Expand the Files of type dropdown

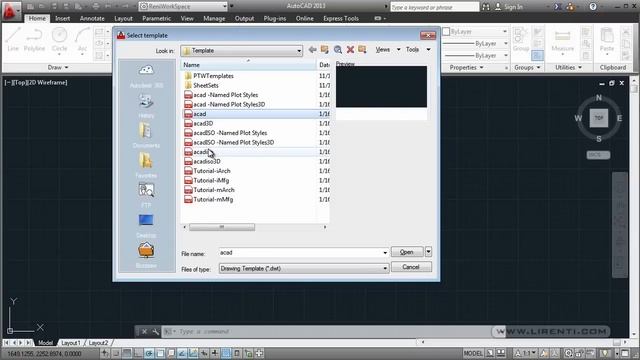(x=384, y=269)
